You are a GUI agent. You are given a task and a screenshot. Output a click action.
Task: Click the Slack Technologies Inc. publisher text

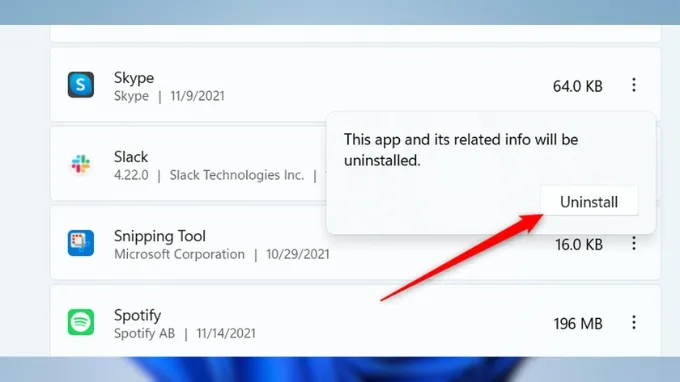(x=237, y=175)
